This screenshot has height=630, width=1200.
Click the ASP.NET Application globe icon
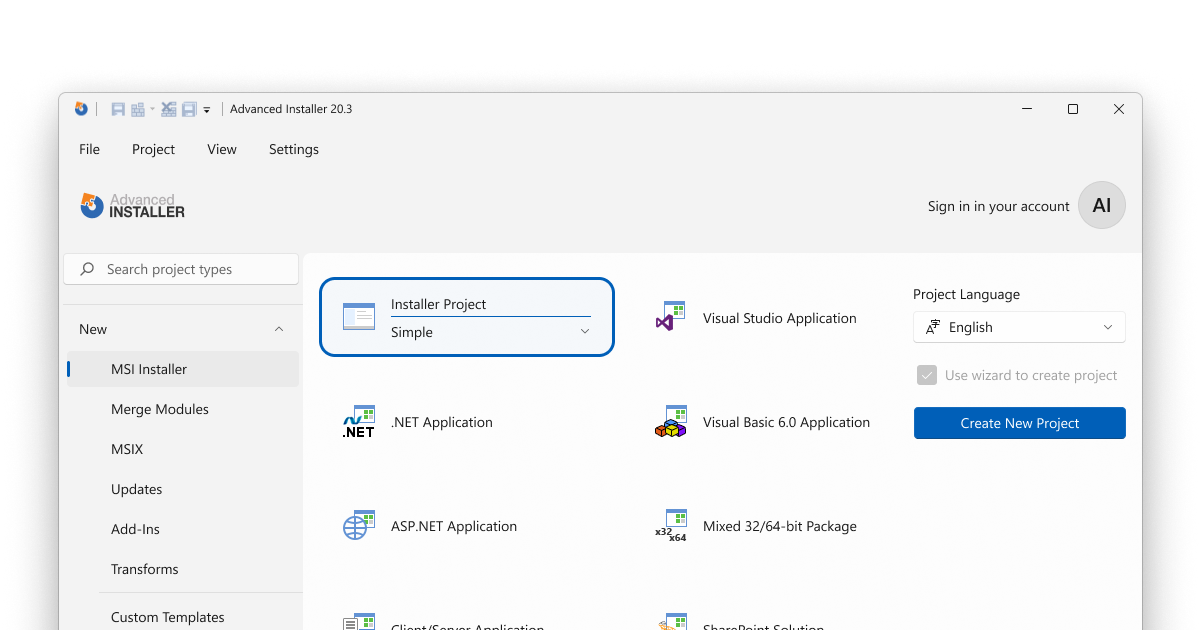coord(358,525)
